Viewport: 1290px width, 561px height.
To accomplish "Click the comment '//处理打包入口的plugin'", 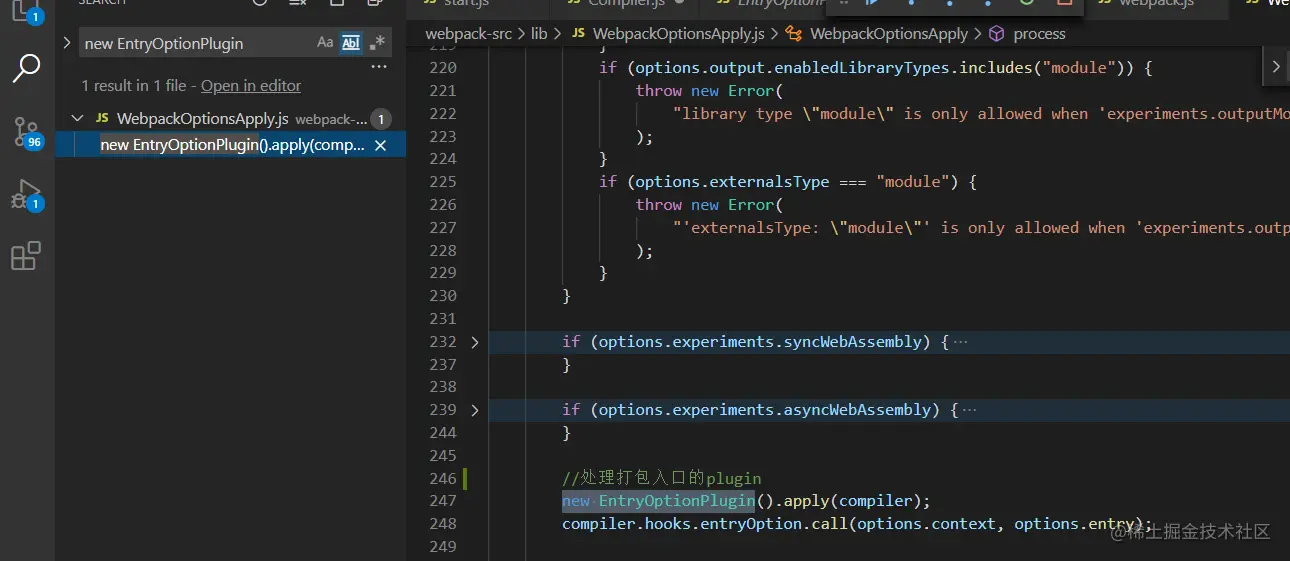I will 662,478.
